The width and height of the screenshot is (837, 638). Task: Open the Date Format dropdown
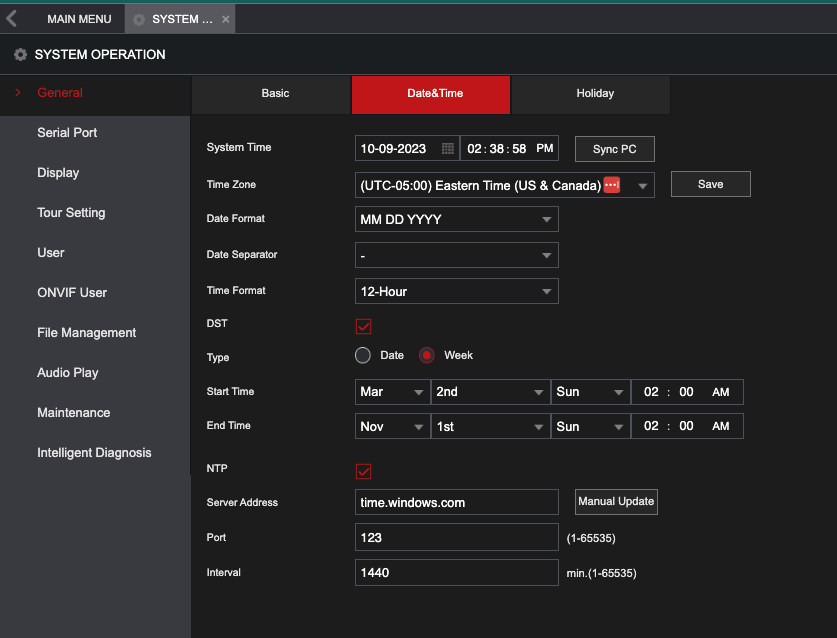point(456,218)
